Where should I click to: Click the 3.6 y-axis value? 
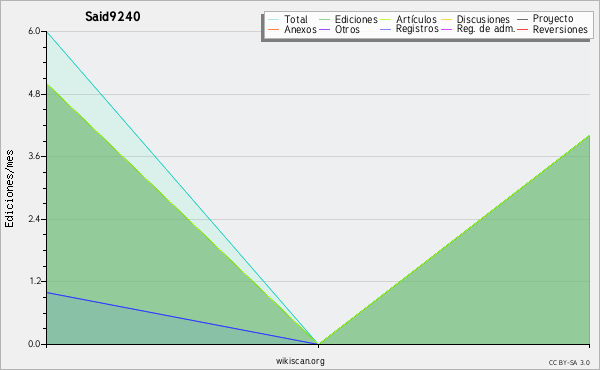click(34, 156)
